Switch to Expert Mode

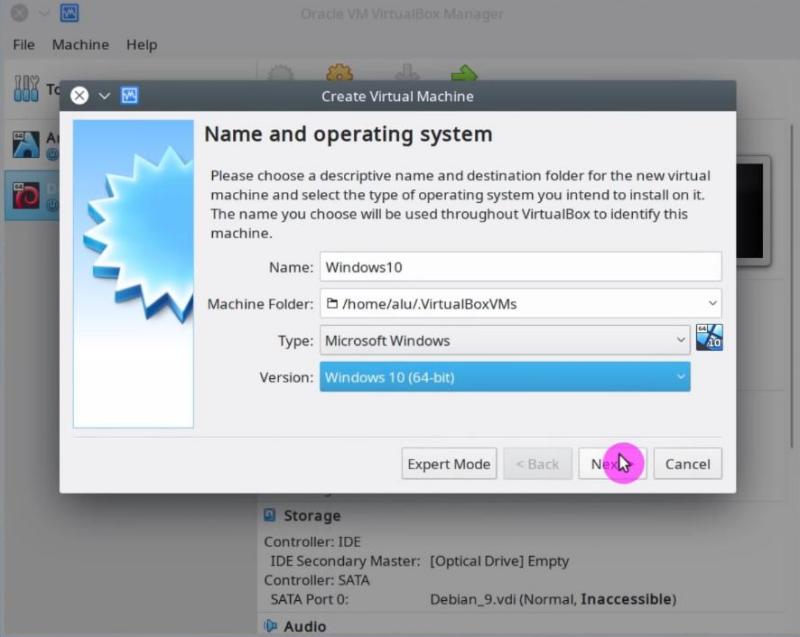(449, 464)
